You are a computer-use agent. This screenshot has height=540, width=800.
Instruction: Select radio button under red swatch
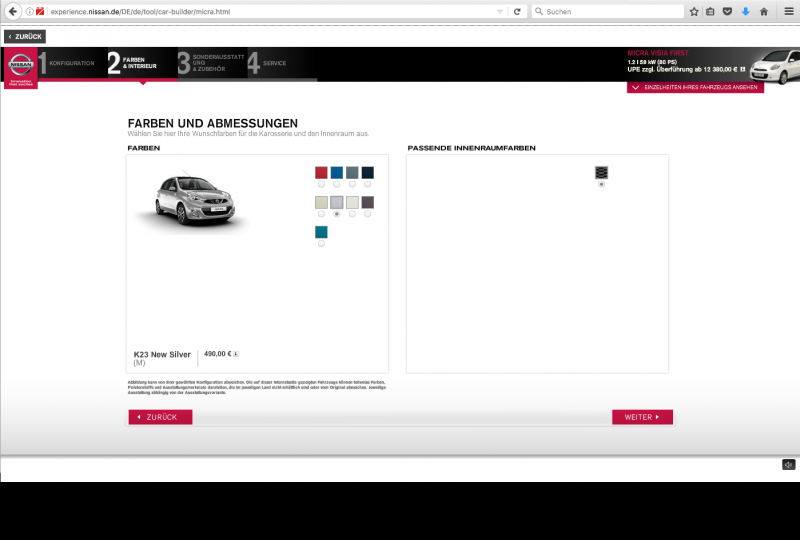tap(321, 184)
